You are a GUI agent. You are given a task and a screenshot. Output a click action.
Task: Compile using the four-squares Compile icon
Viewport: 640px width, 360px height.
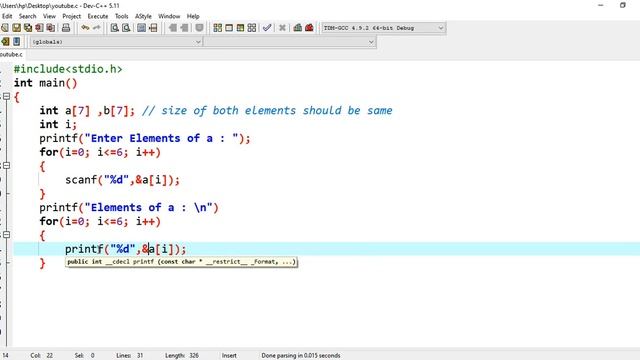click(218, 28)
